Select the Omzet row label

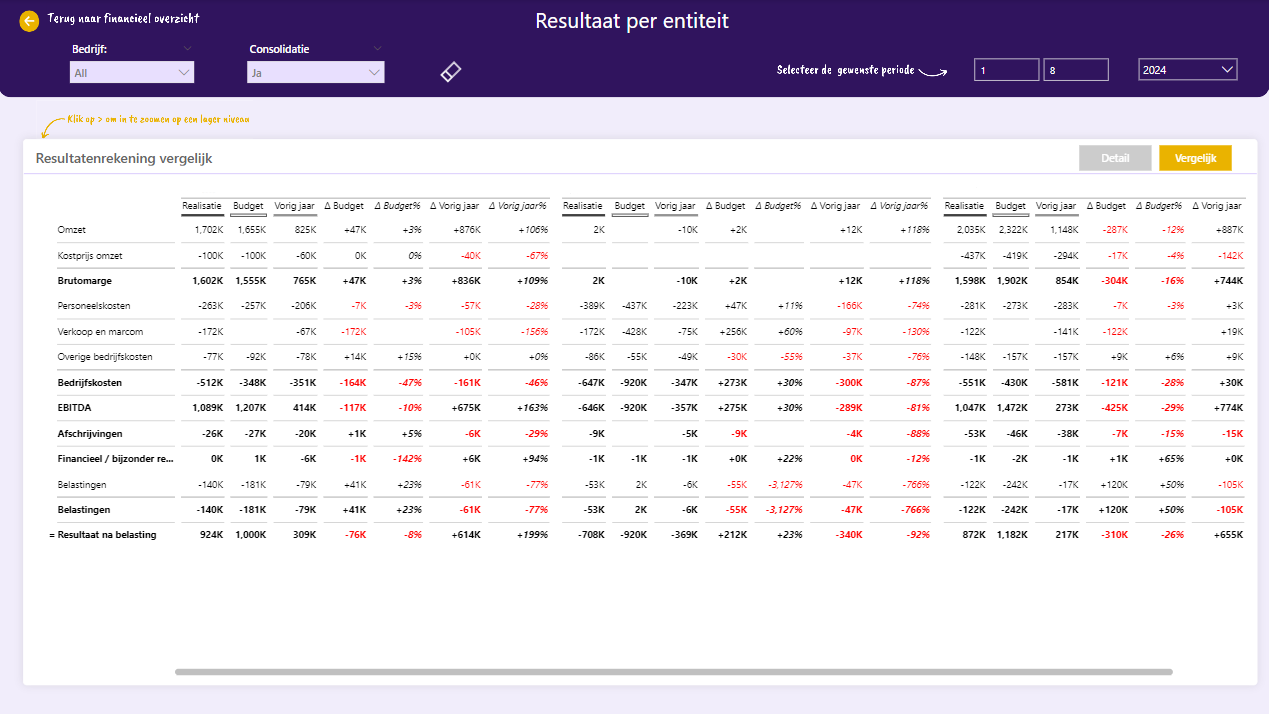point(72,231)
